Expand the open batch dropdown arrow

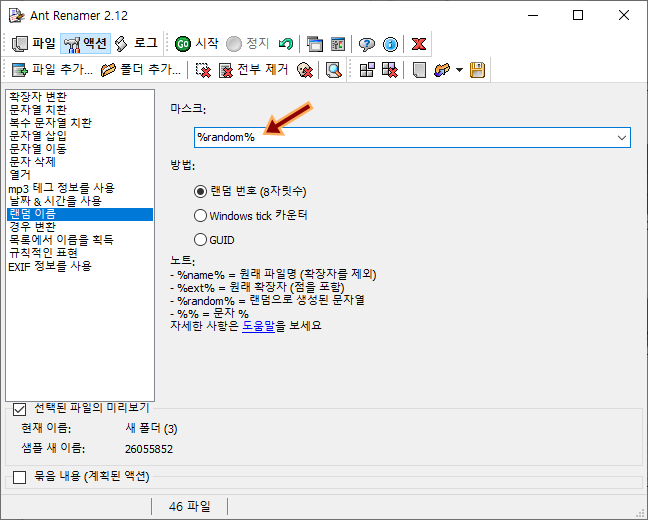tap(459, 70)
